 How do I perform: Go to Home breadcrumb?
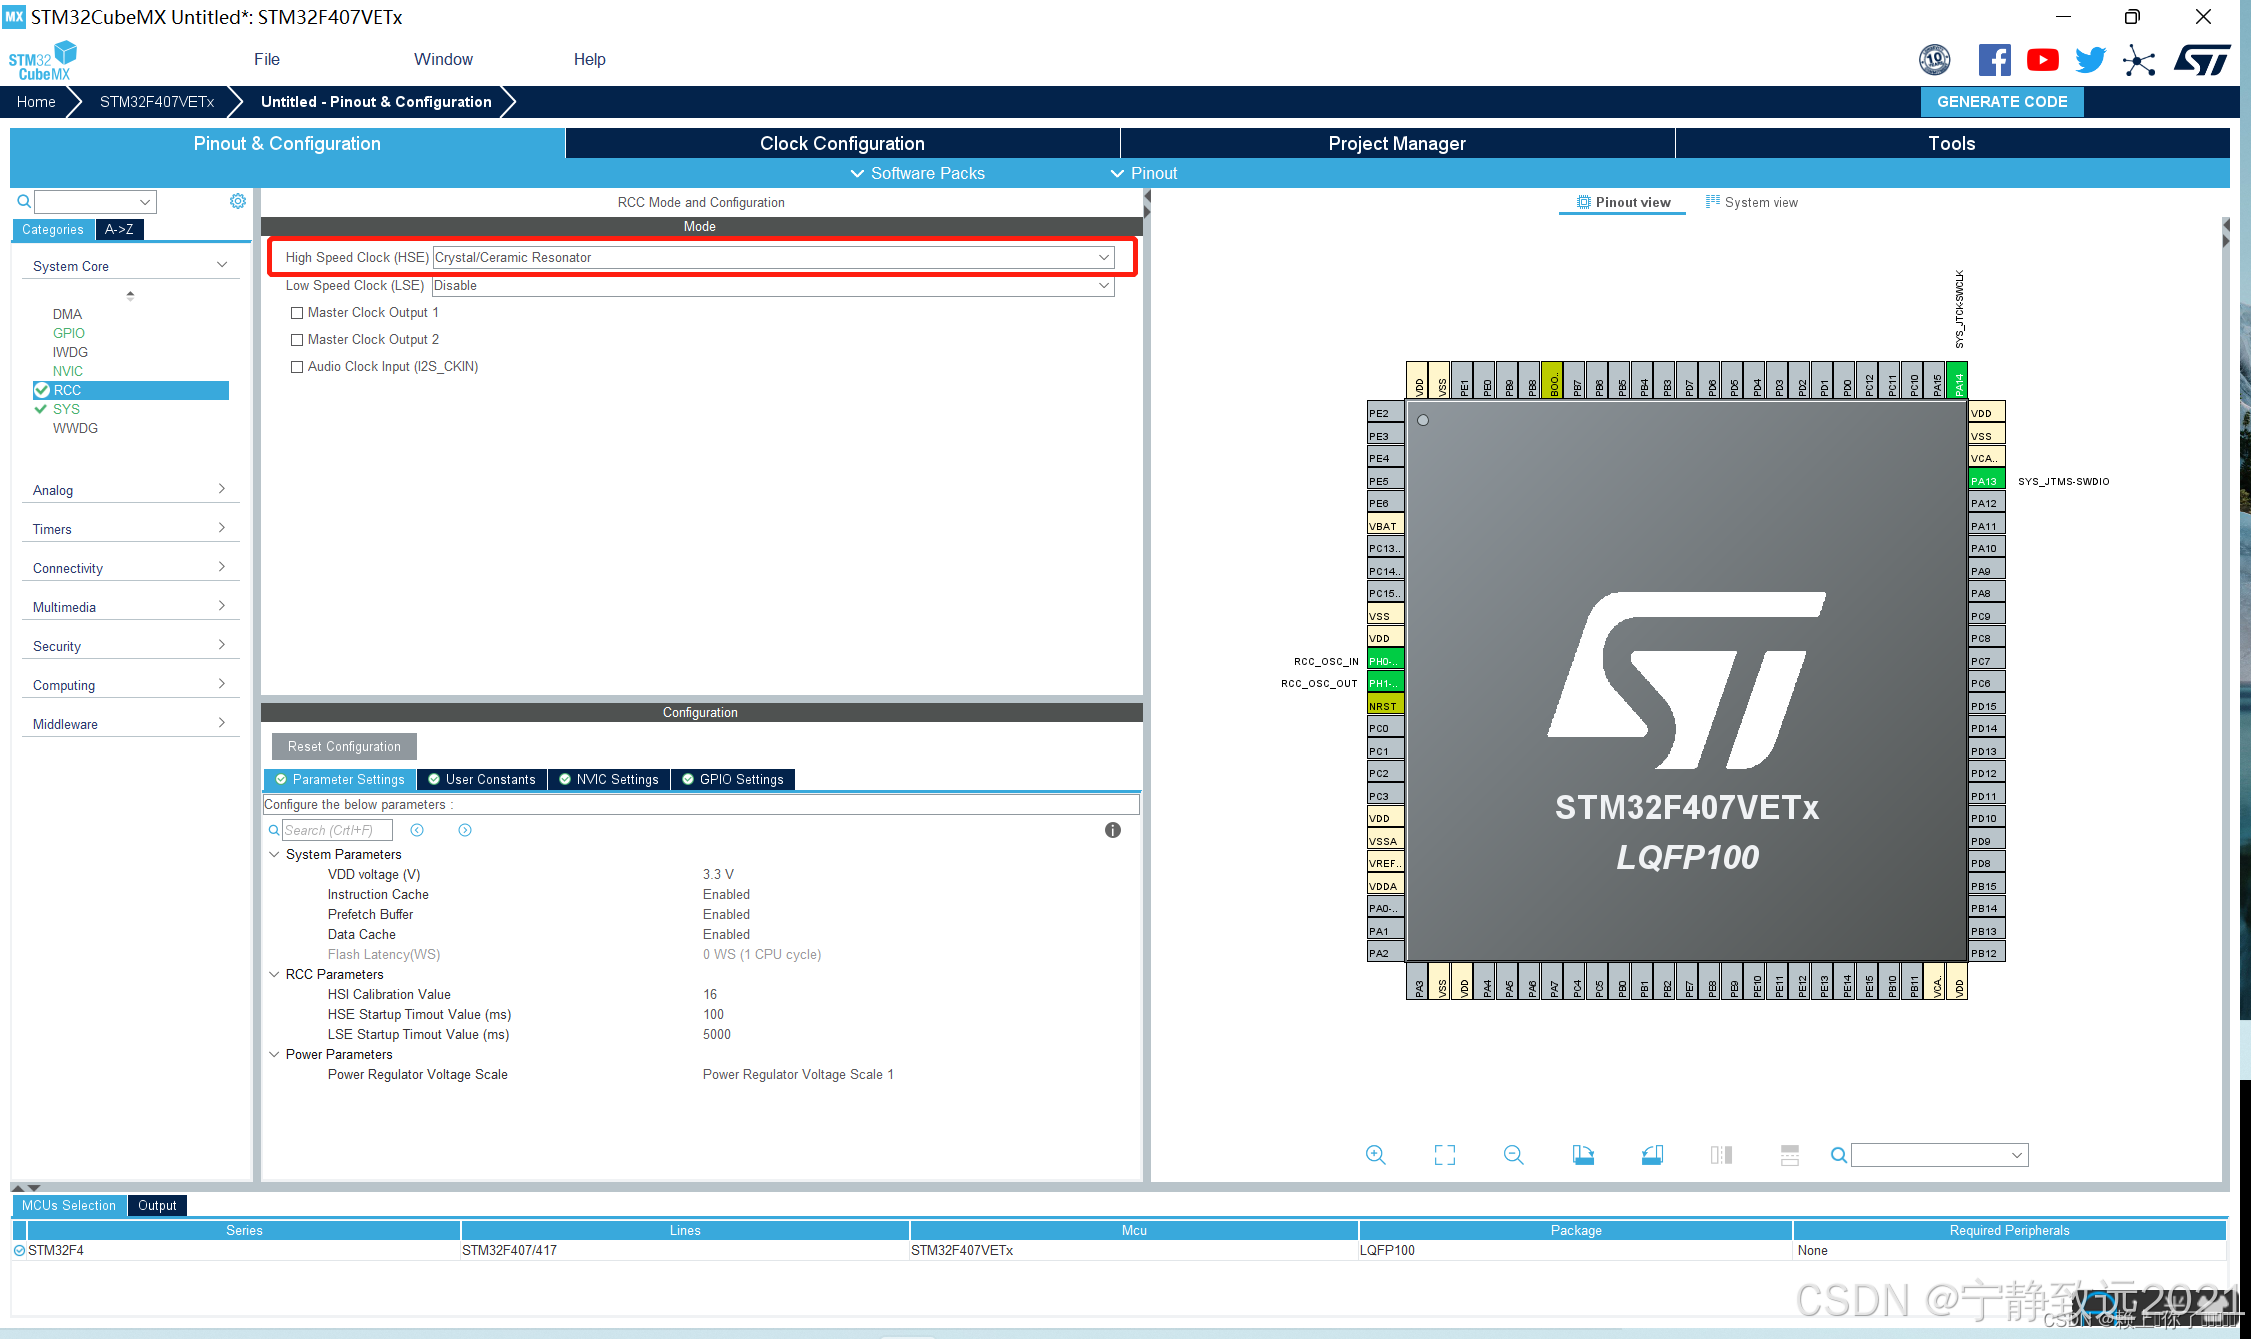pyautogui.click(x=36, y=102)
